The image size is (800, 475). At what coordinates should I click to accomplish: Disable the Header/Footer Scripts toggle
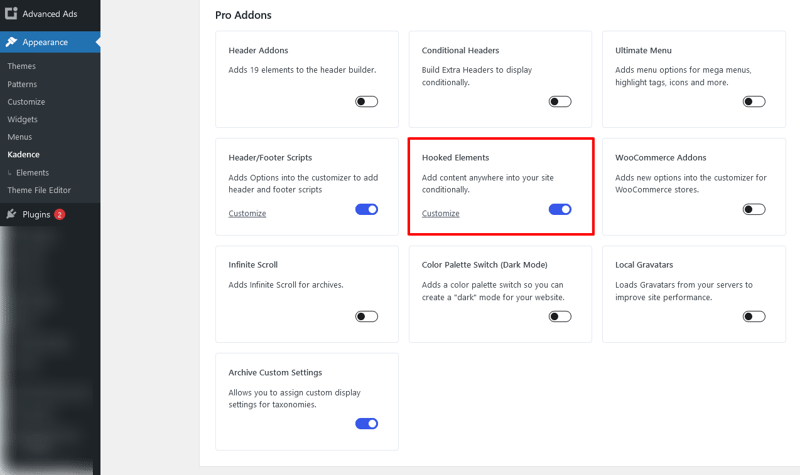point(366,209)
